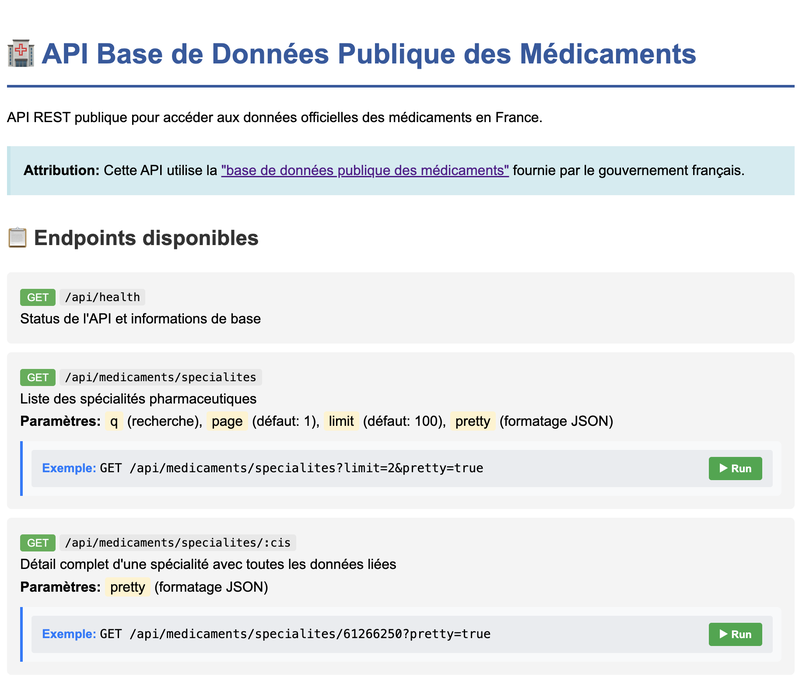Click the clipboard icon beside Endpoints disponibles
The height and width of the screenshot is (681, 799).
coord(17,238)
